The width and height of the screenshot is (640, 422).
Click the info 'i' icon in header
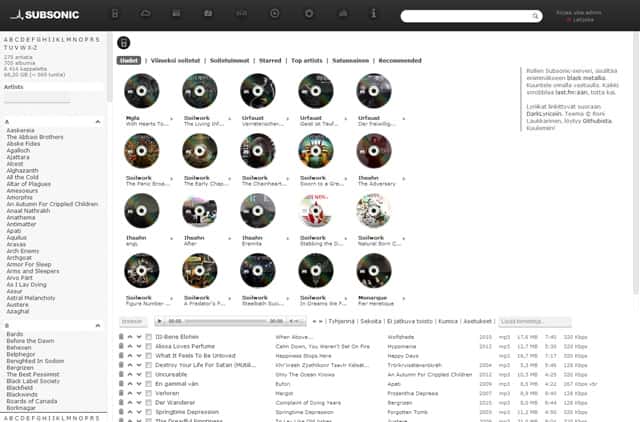[x=373, y=13]
